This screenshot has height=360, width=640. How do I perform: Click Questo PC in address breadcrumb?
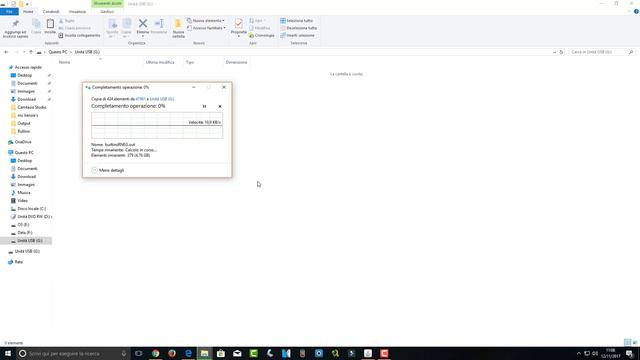pyautogui.click(x=58, y=52)
